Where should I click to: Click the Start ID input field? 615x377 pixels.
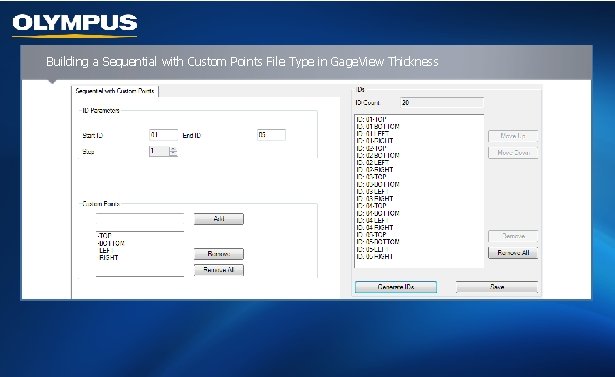pos(164,135)
